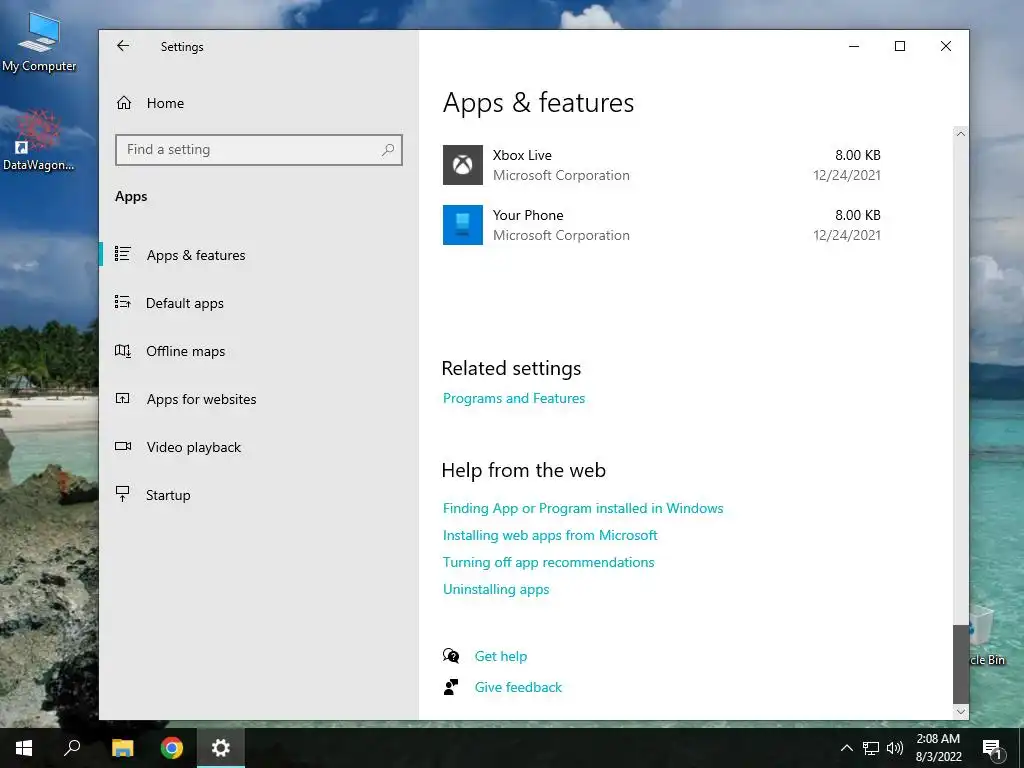Click the Apps & features list icon

tap(123, 253)
